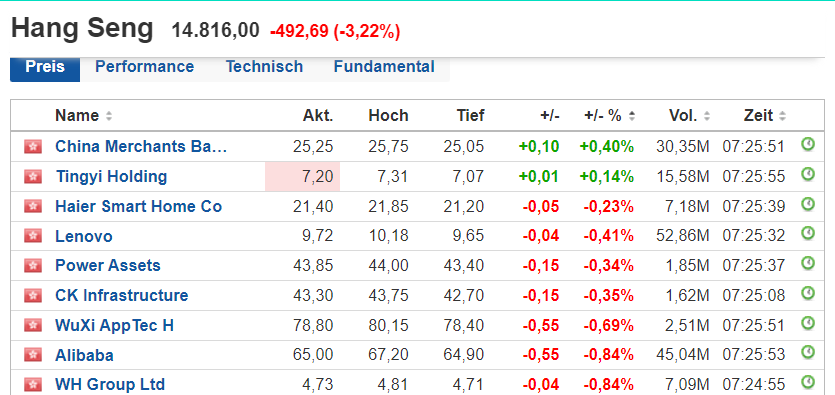Click the clock icon in Alibaba row
835x395 pixels.
coord(808,352)
